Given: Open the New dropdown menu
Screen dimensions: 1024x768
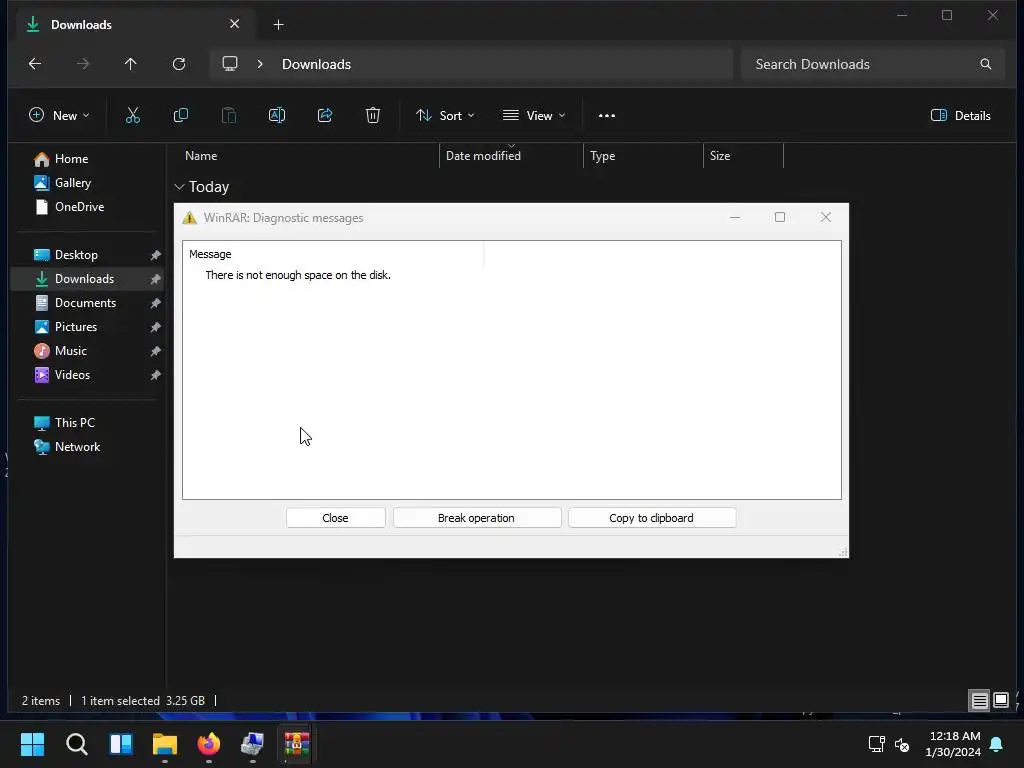Looking at the screenshot, I should tap(59, 116).
